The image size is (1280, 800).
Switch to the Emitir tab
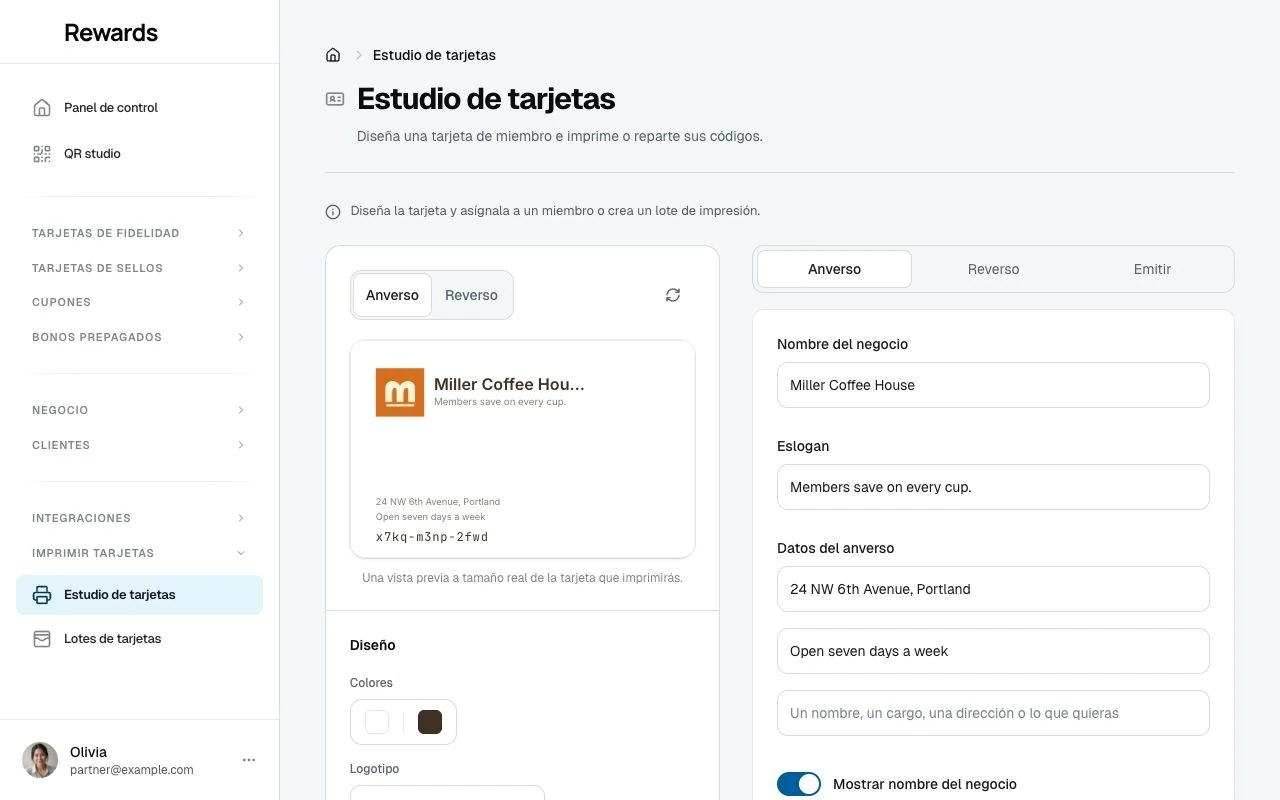tap(1152, 269)
